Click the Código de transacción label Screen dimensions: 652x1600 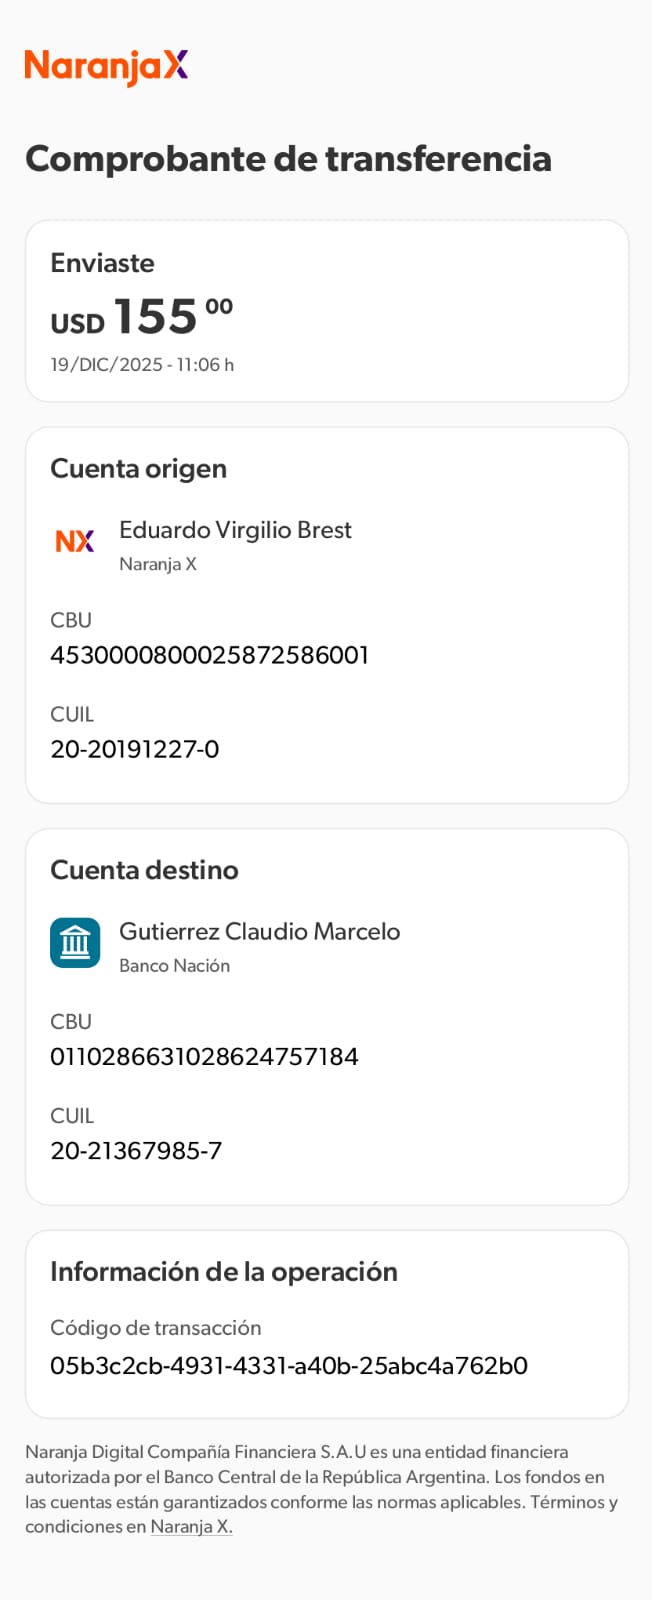coord(155,1328)
